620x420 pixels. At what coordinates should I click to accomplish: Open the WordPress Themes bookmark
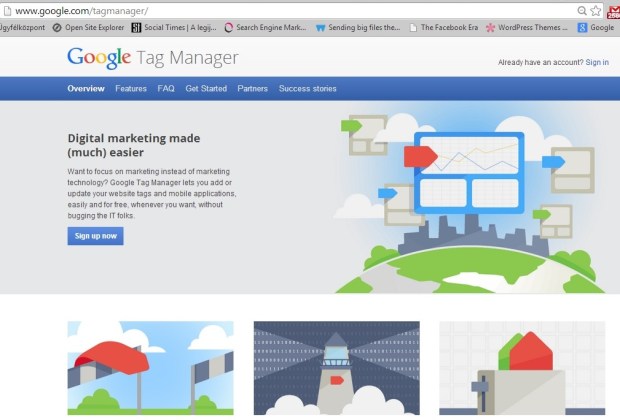[x=527, y=28]
